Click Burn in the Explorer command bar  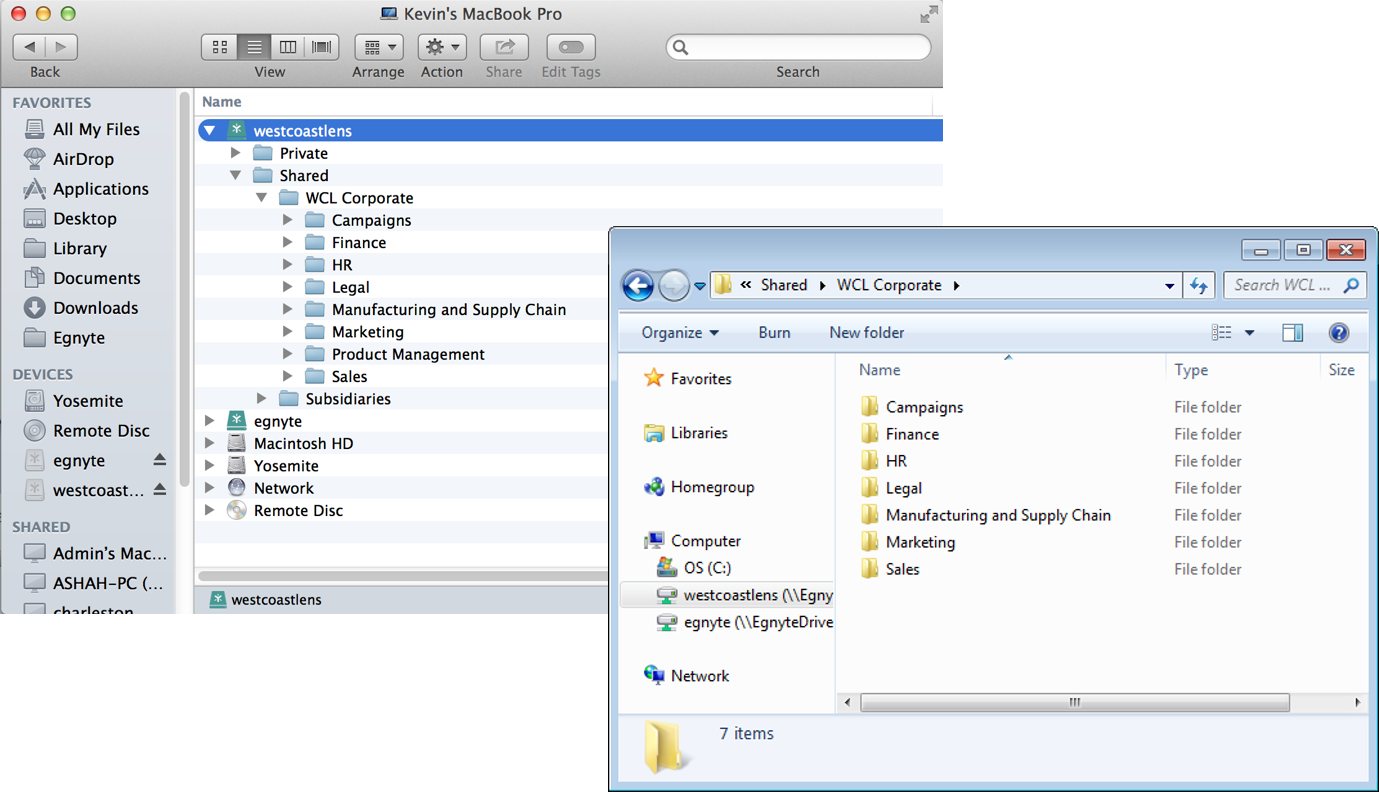[774, 331]
